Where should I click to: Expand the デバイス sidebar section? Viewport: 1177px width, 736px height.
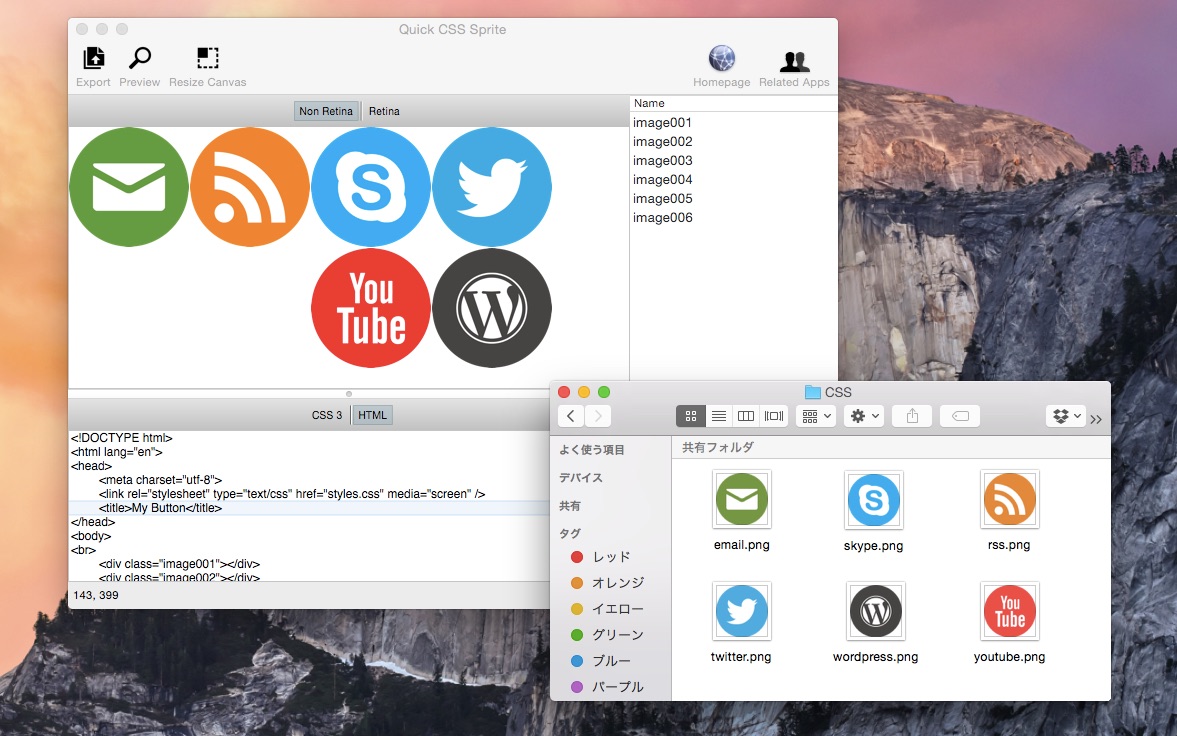tap(580, 478)
